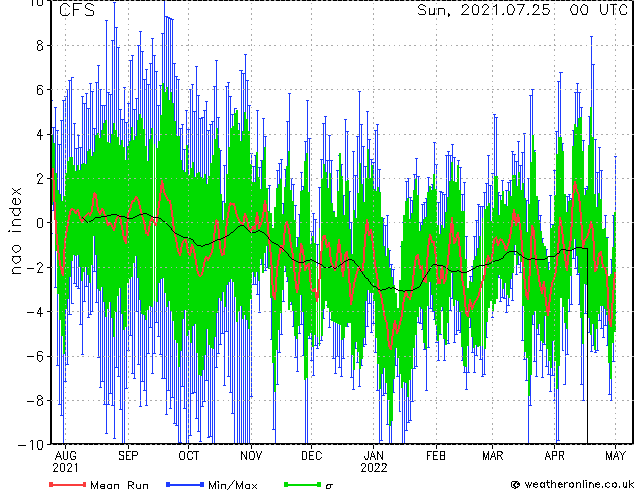Screen dimensions: 634x490
Task: Click the 'Mean Run' legend label
Action: [119, 485]
